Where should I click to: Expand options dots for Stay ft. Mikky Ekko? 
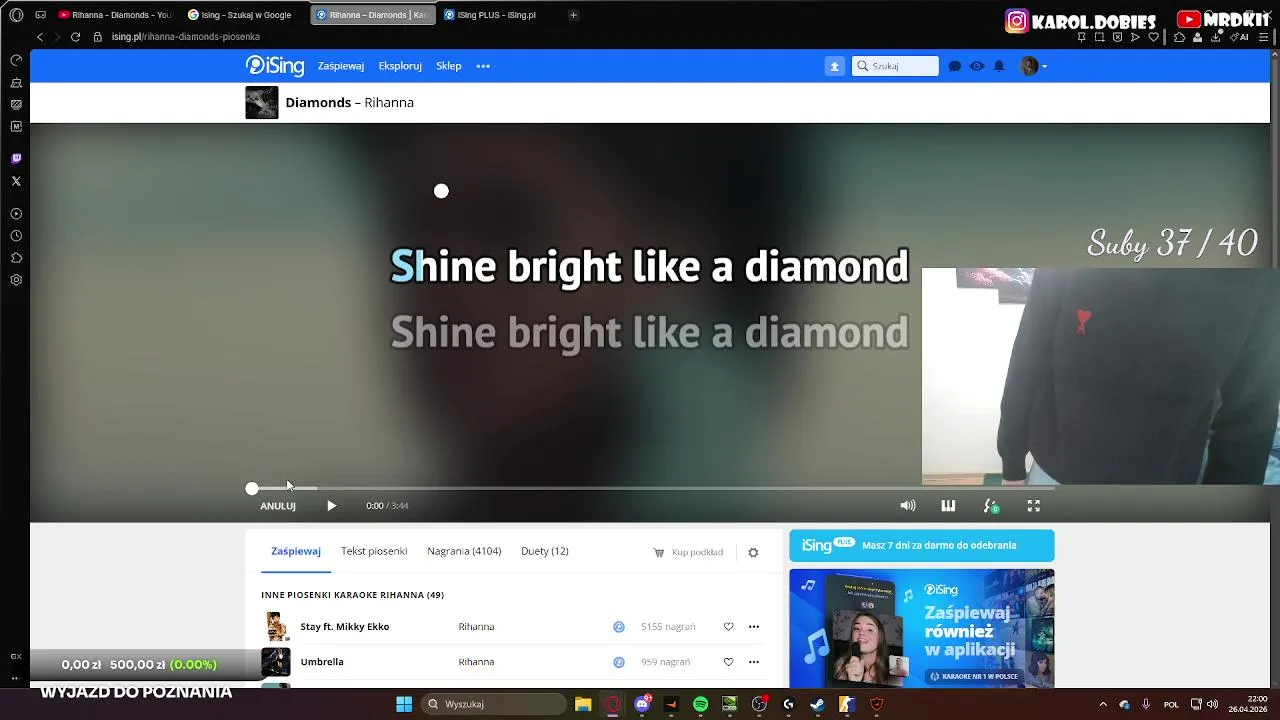754,627
